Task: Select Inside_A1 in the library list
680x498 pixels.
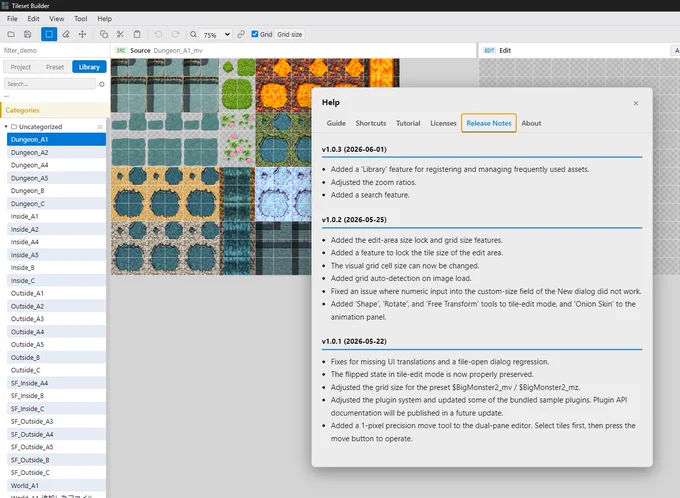Action: (56, 216)
